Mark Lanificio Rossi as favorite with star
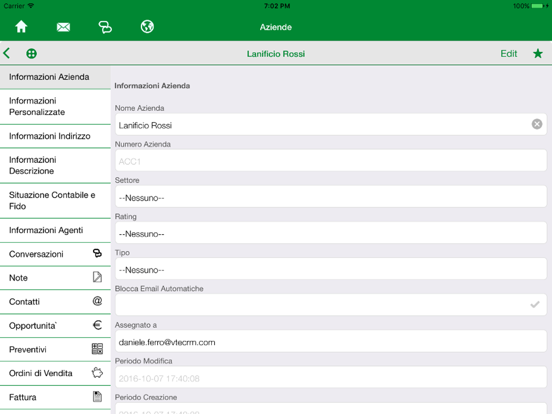Viewport: 552px width, 414px height. (x=538, y=54)
